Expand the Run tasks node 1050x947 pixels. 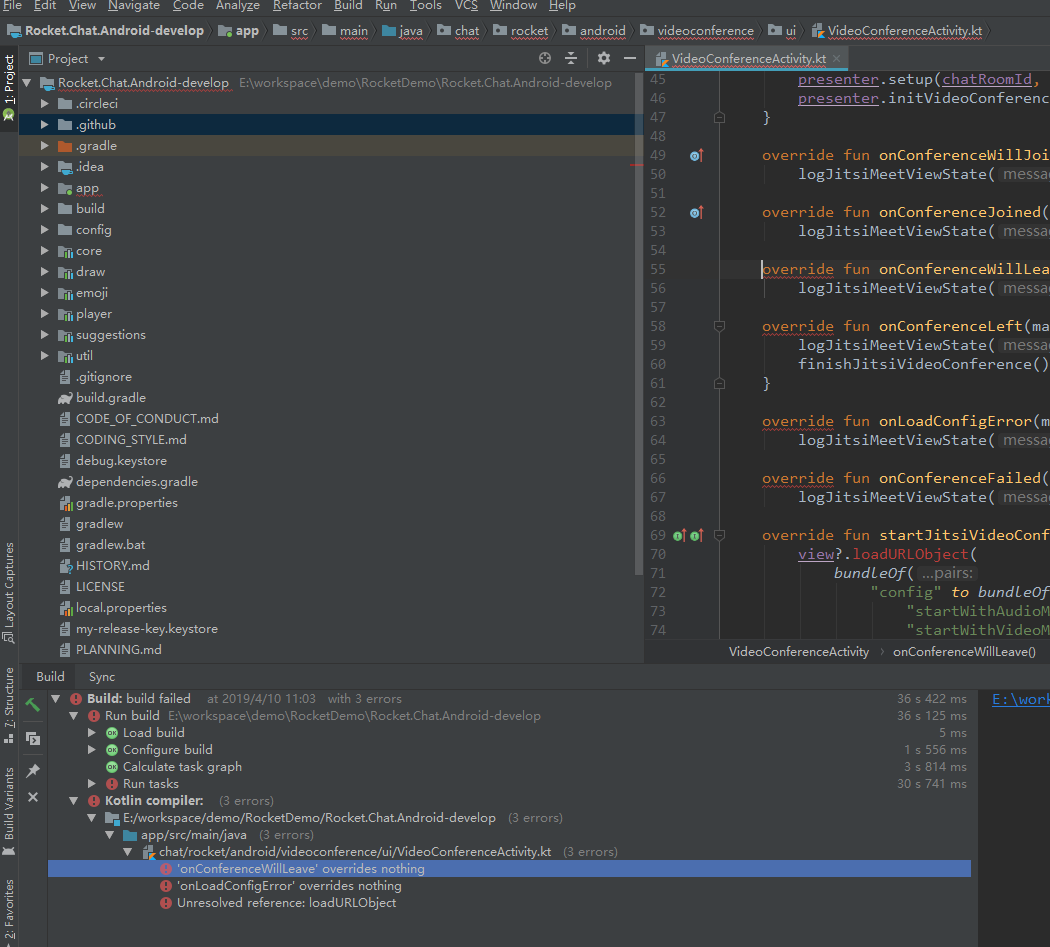click(92, 784)
